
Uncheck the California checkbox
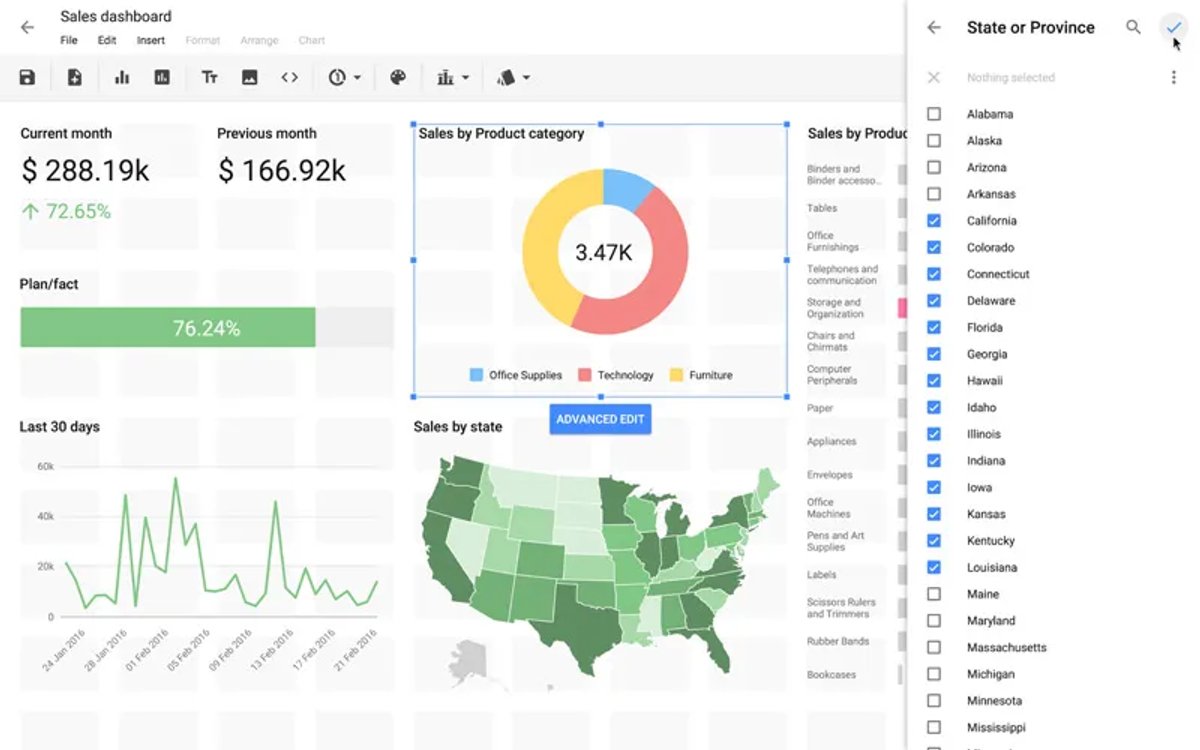click(x=934, y=221)
